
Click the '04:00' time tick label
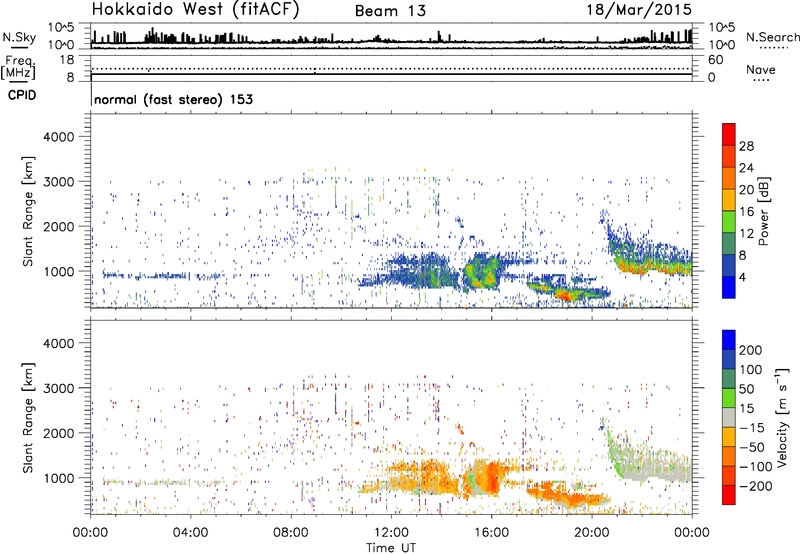coord(190,533)
